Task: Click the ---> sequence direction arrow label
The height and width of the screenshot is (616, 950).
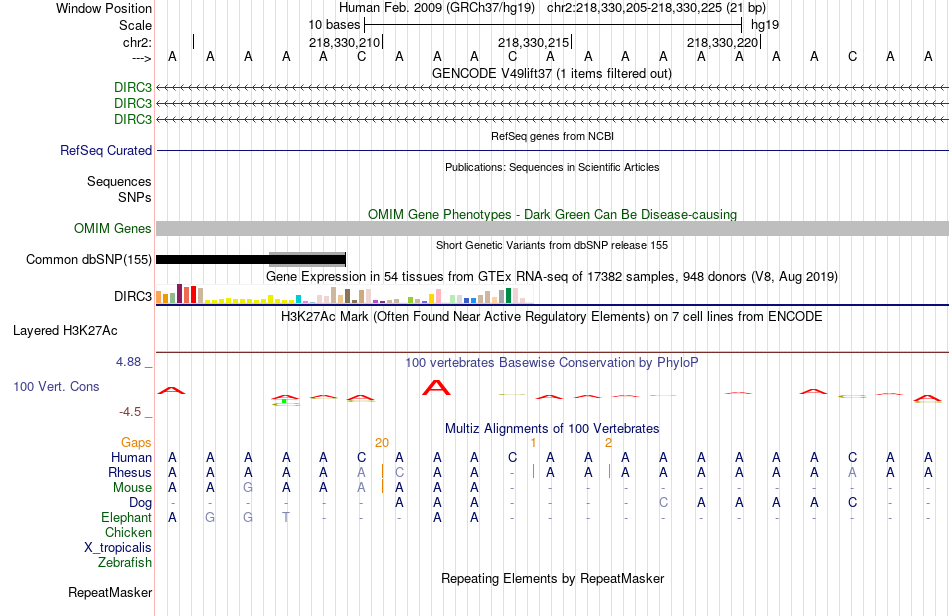Action: pos(141,58)
